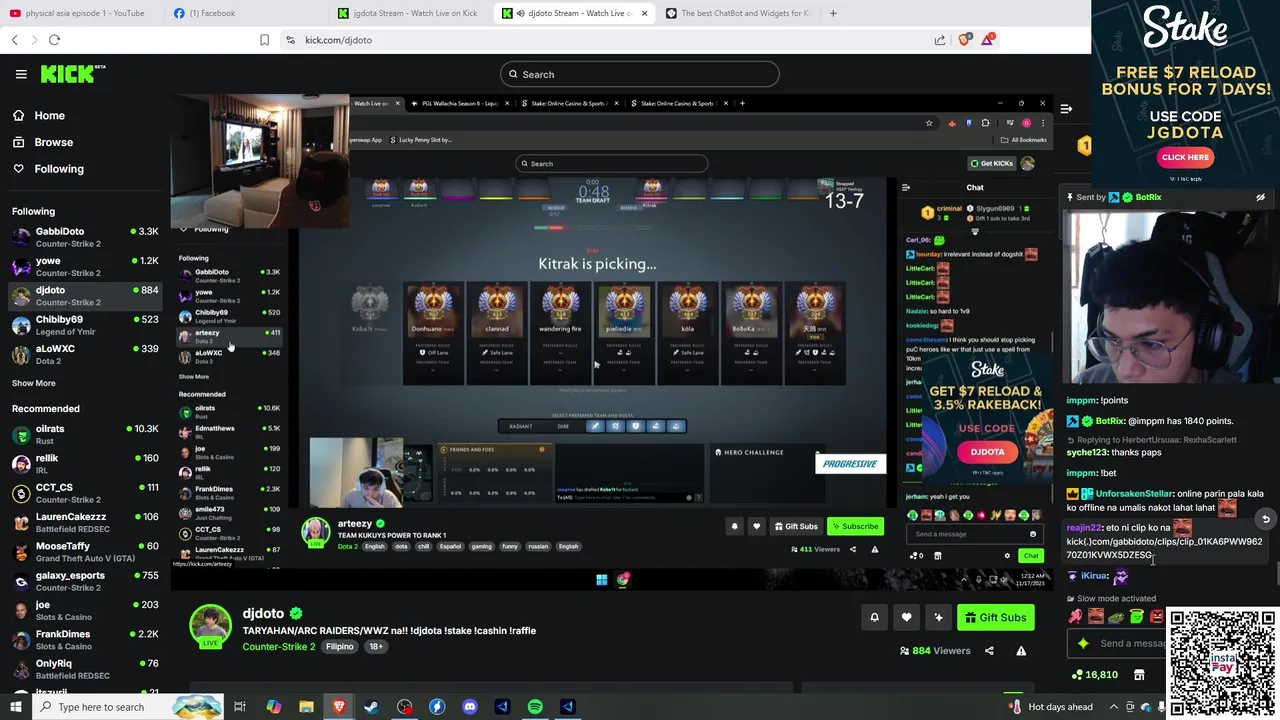This screenshot has width=1280, height=720.
Task: Insert the green Pepe emote in chat
Action: click(x=1116, y=617)
